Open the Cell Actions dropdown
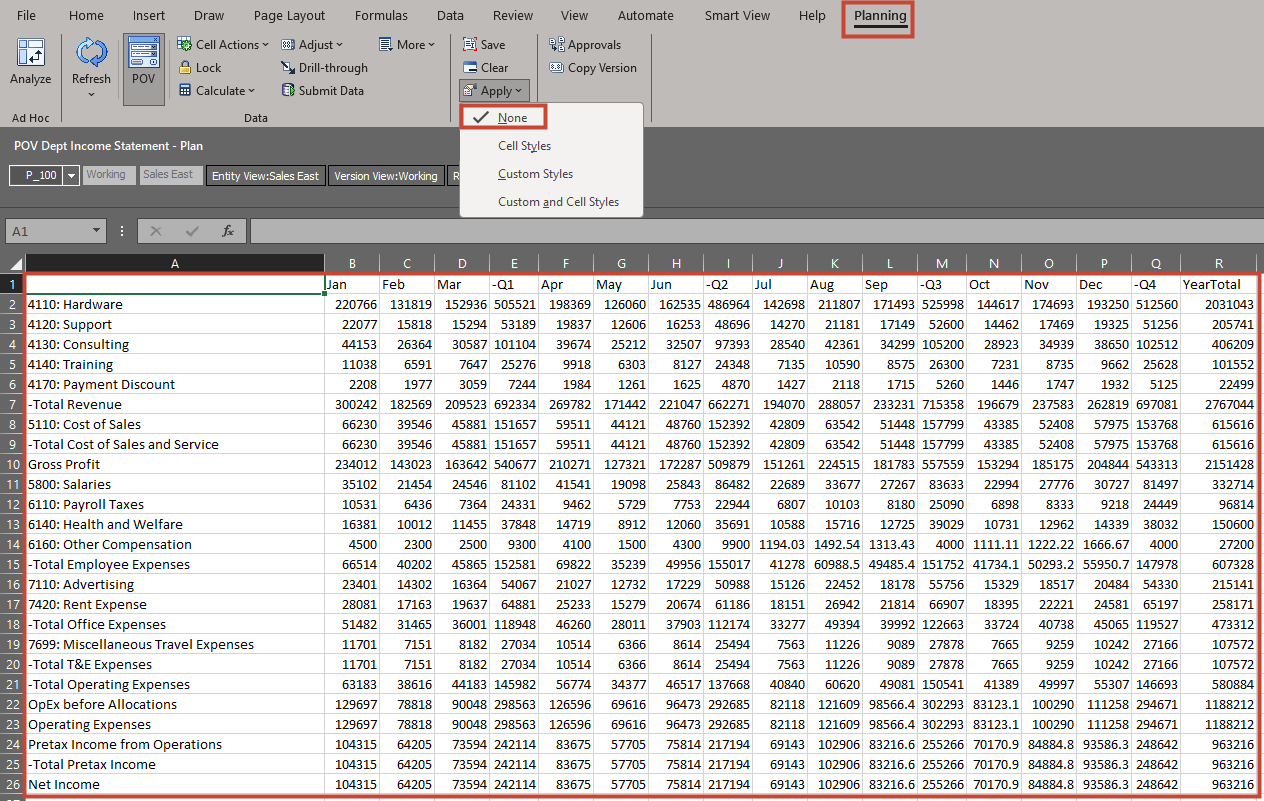The height and width of the screenshot is (801, 1264). point(224,45)
